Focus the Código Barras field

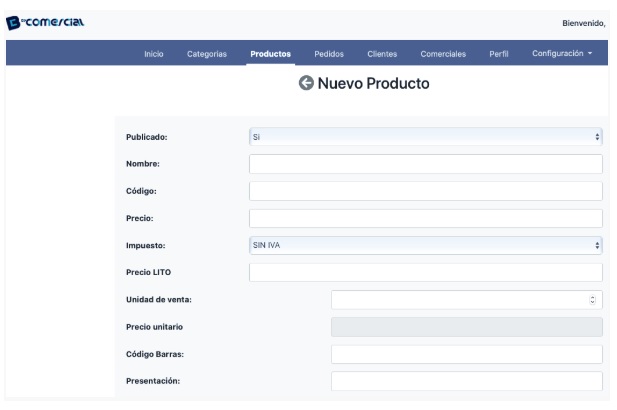[467, 354]
